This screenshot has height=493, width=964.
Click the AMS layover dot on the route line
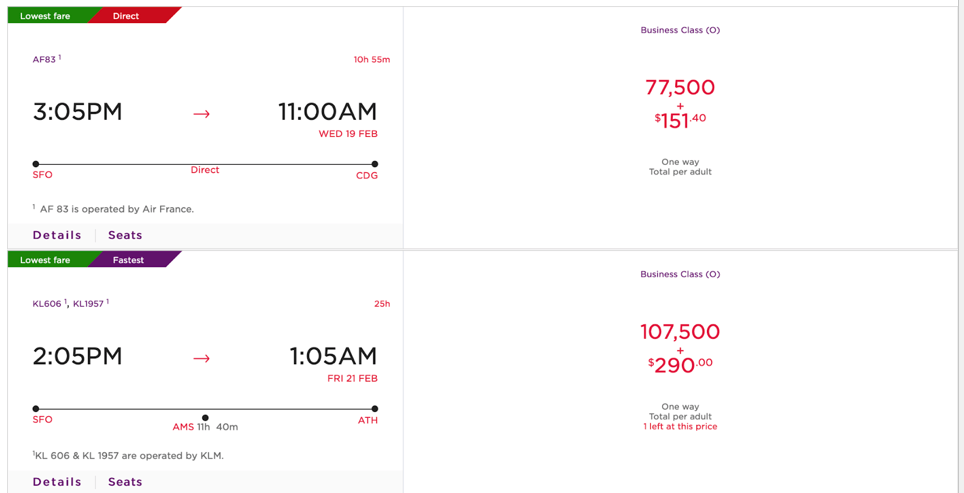[x=205, y=418]
